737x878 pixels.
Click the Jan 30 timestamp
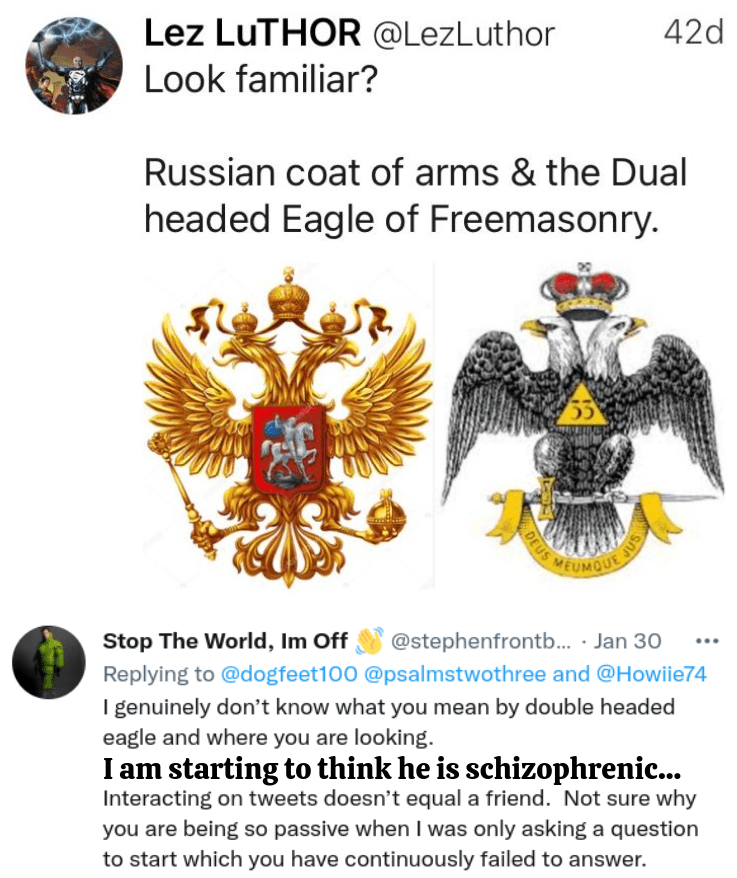pyautogui.click(x=627, y=641)
